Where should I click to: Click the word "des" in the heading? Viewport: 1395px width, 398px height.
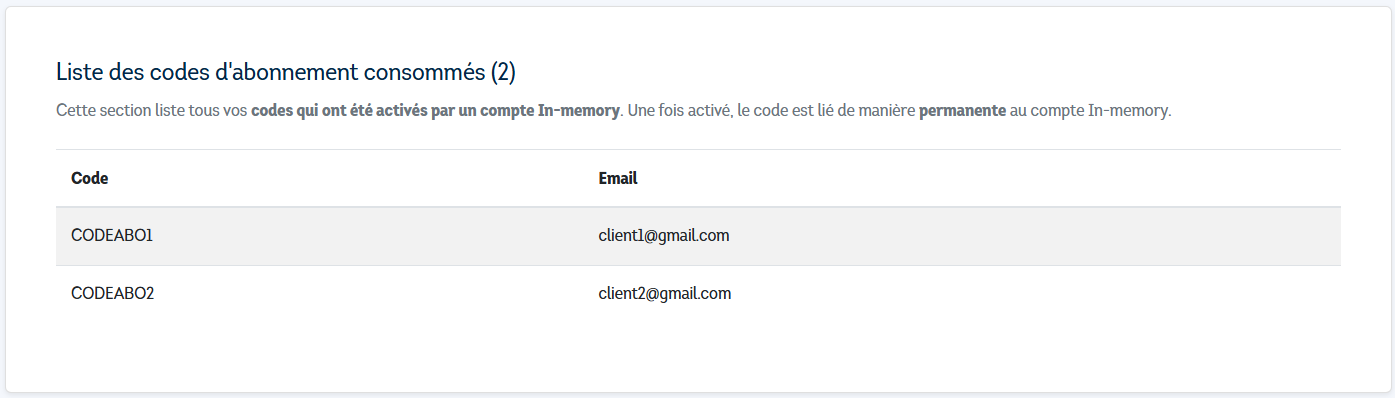[x=124, y=73]
